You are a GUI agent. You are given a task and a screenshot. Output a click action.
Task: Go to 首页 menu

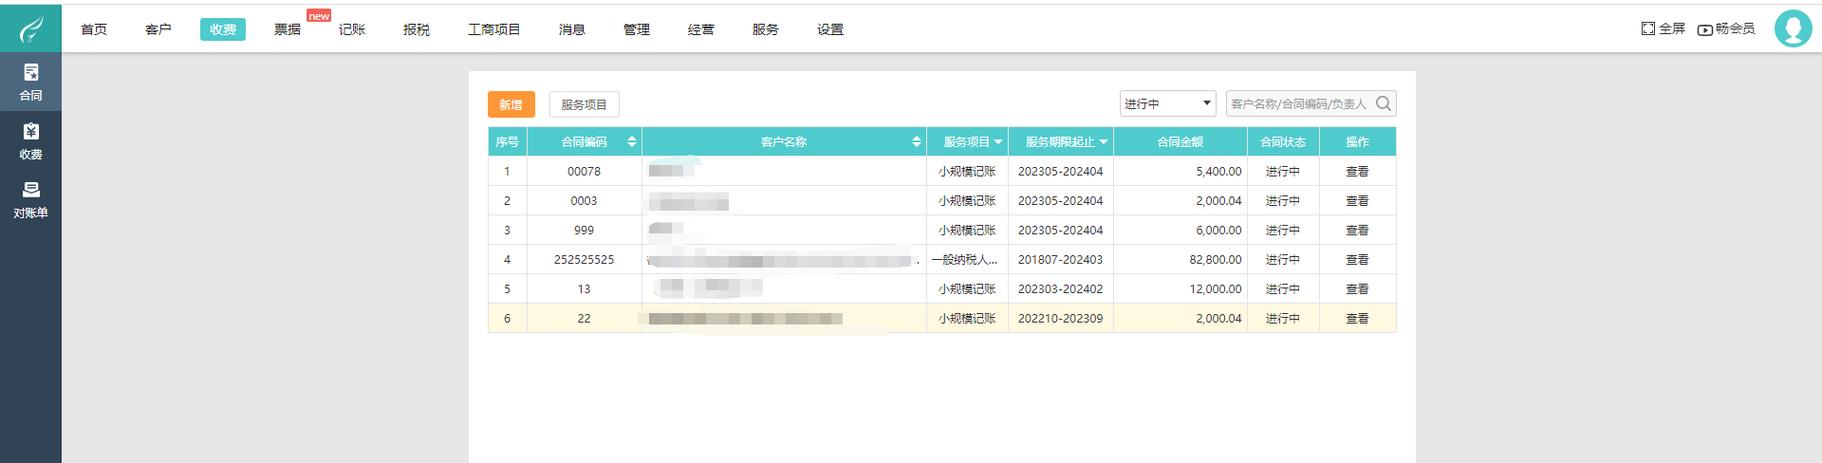[94, 29]
